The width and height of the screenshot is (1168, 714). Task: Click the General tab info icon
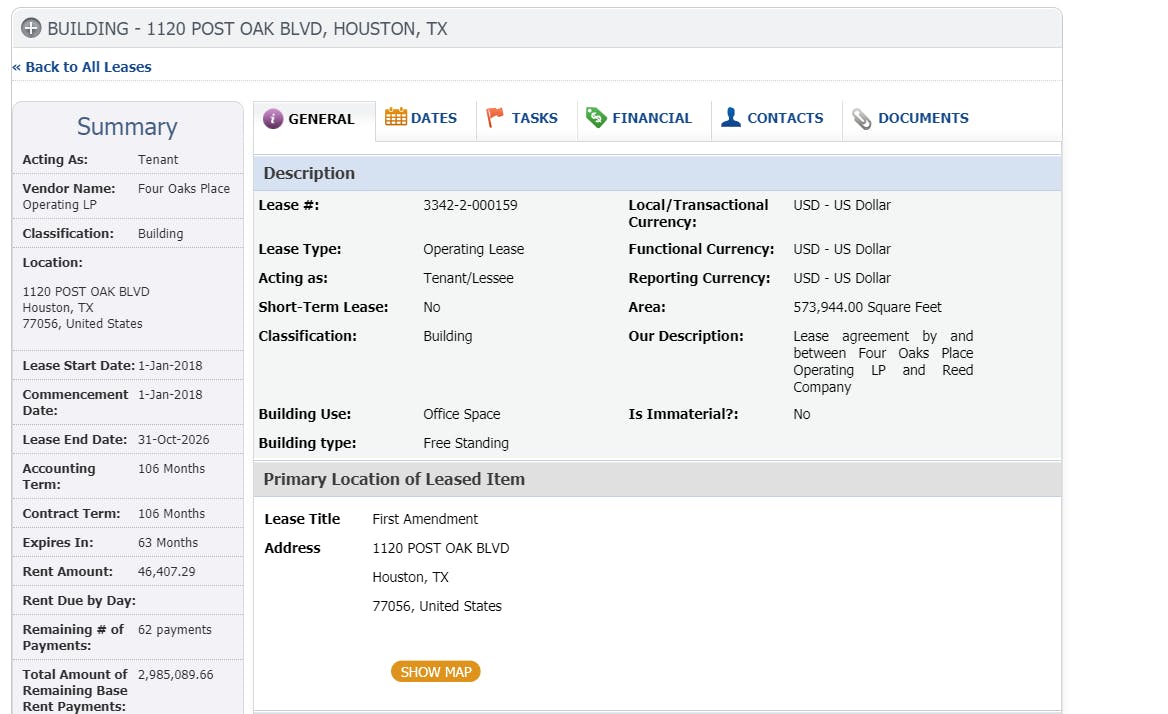click(273, 119)
